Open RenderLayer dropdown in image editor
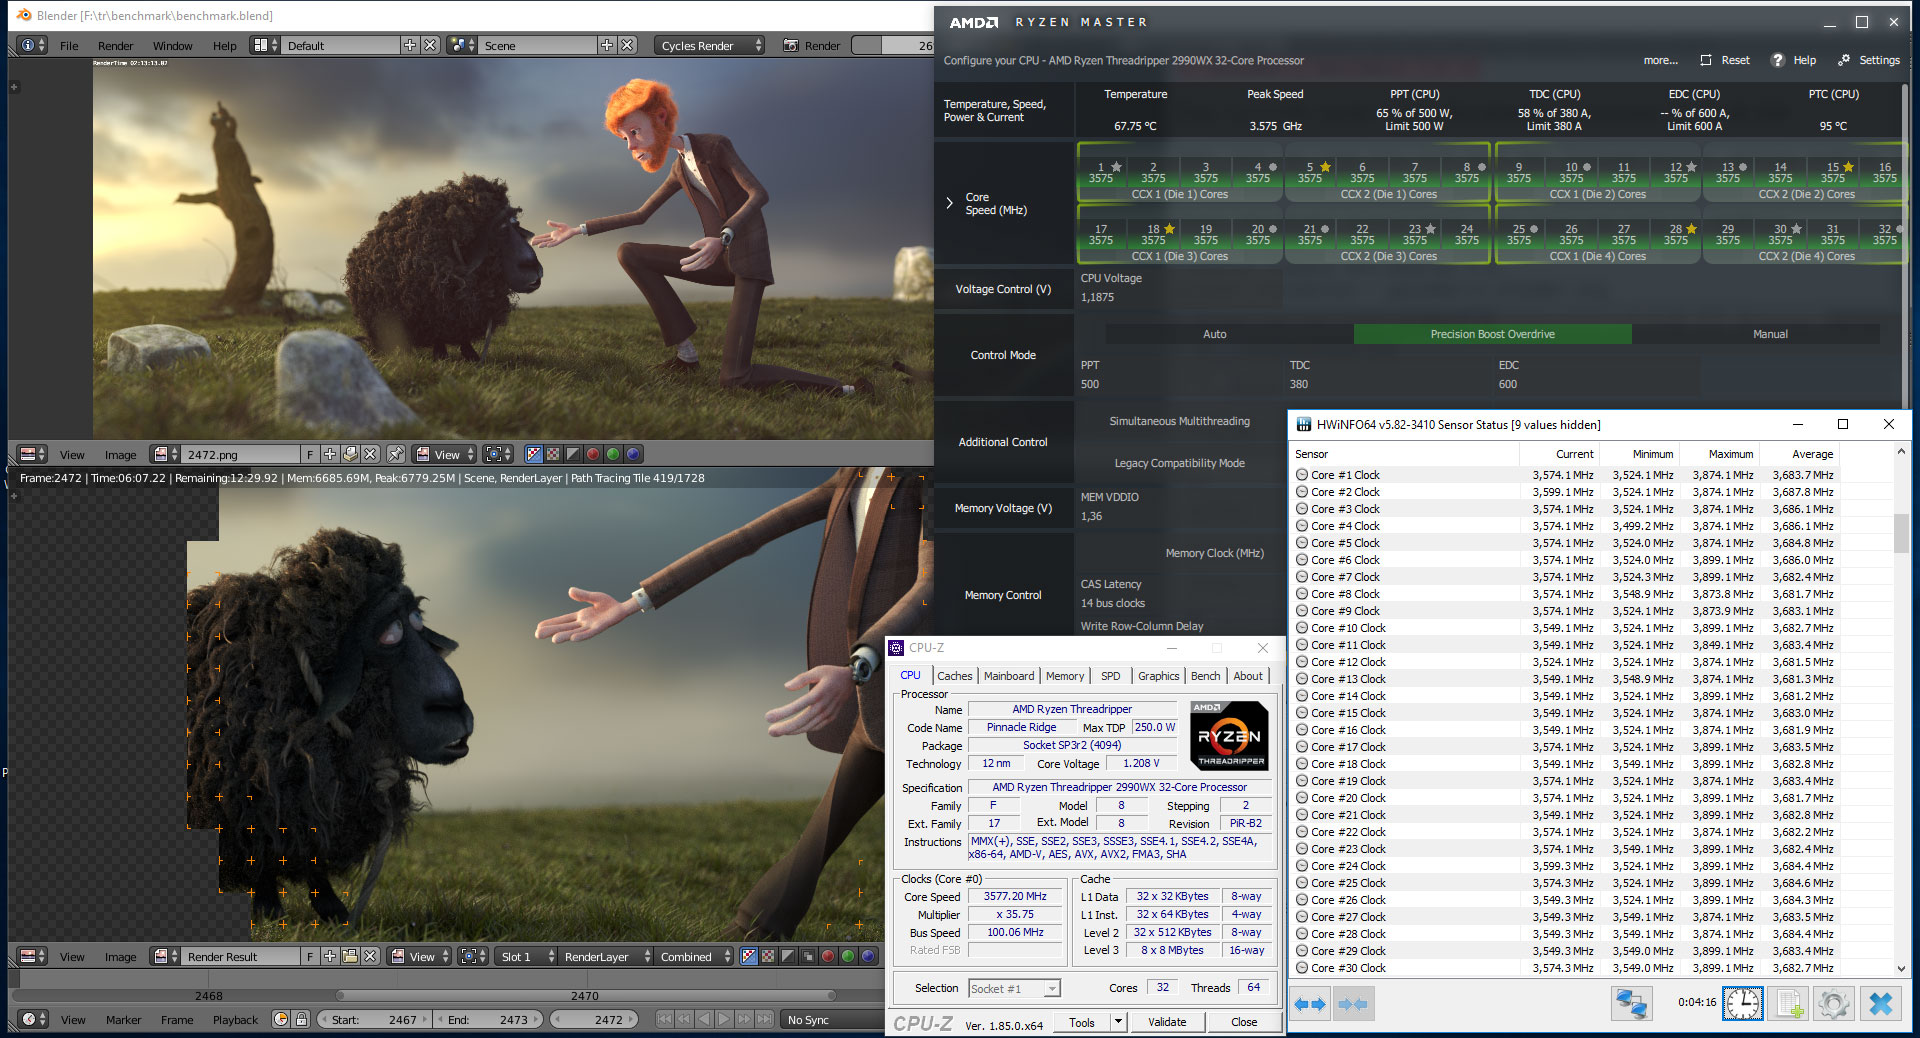The image size is (1920, 1038). coord(606,956)
